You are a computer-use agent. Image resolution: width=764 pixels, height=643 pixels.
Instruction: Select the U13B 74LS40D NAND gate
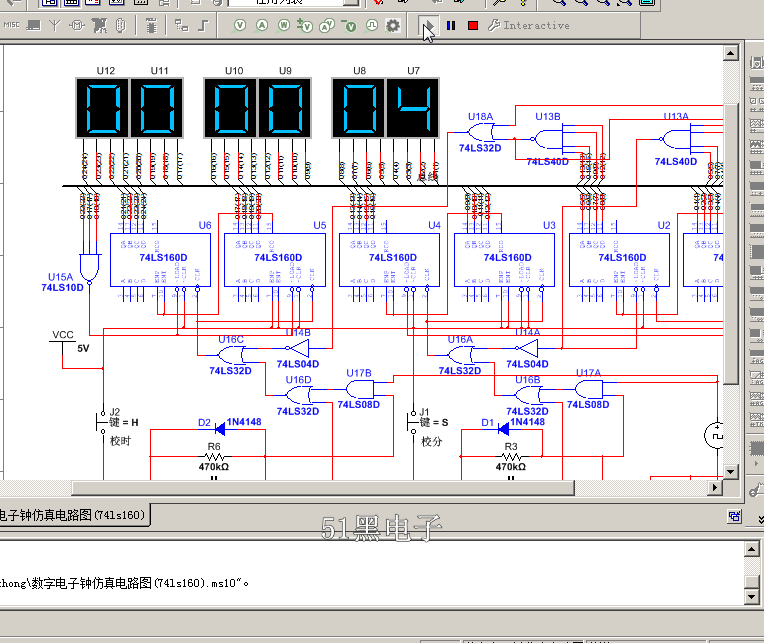click(x=549, y=140)
